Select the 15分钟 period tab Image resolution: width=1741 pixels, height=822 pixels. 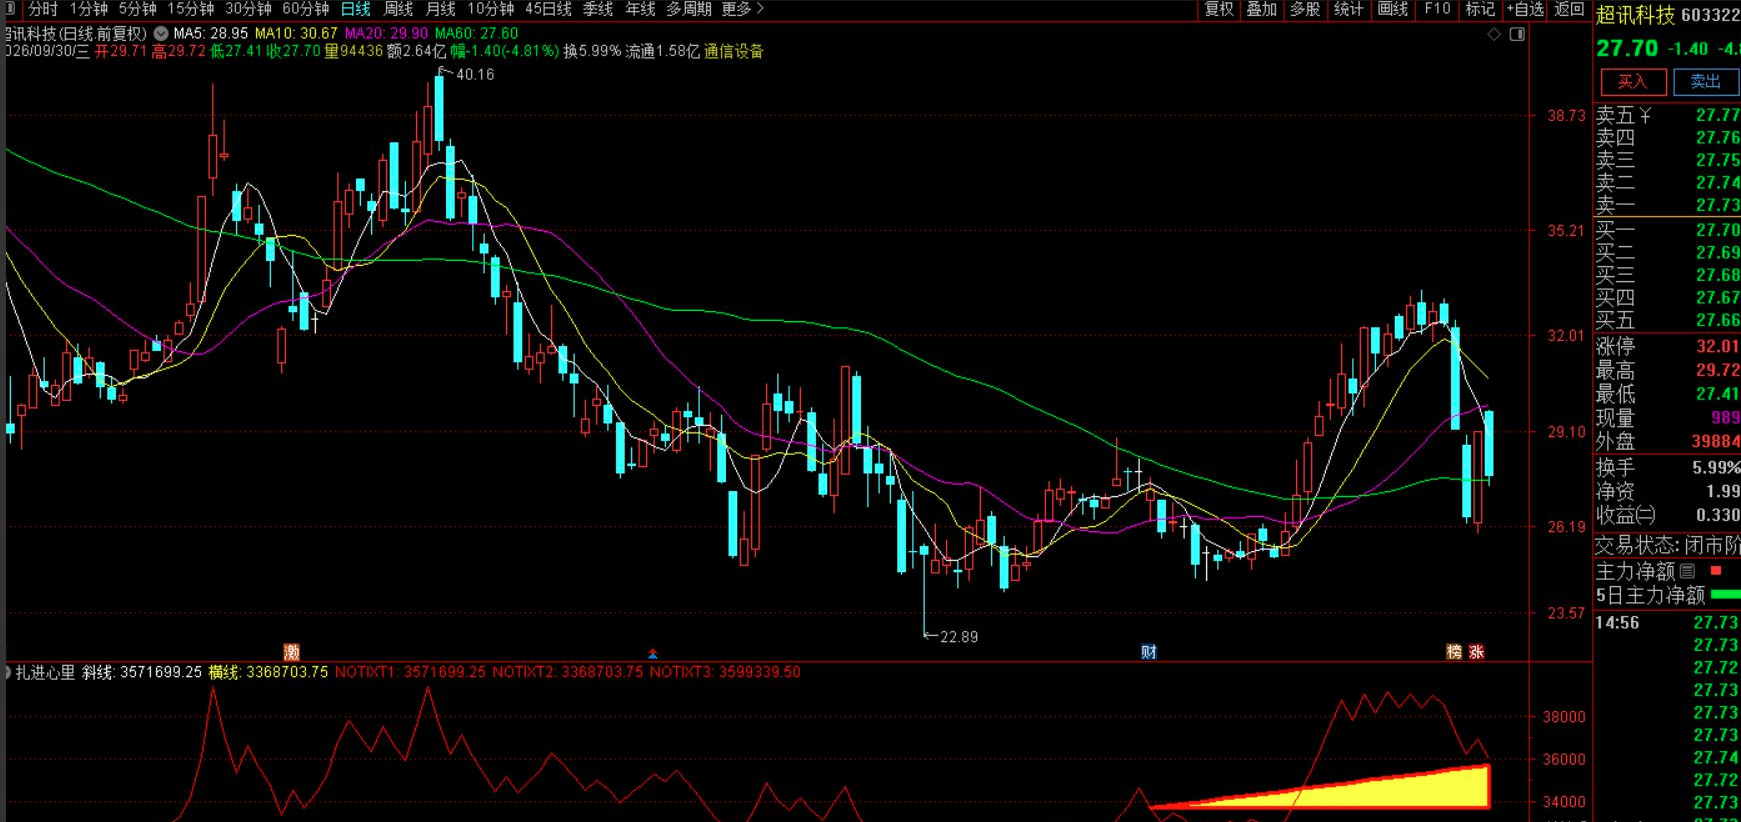point(190,9)
